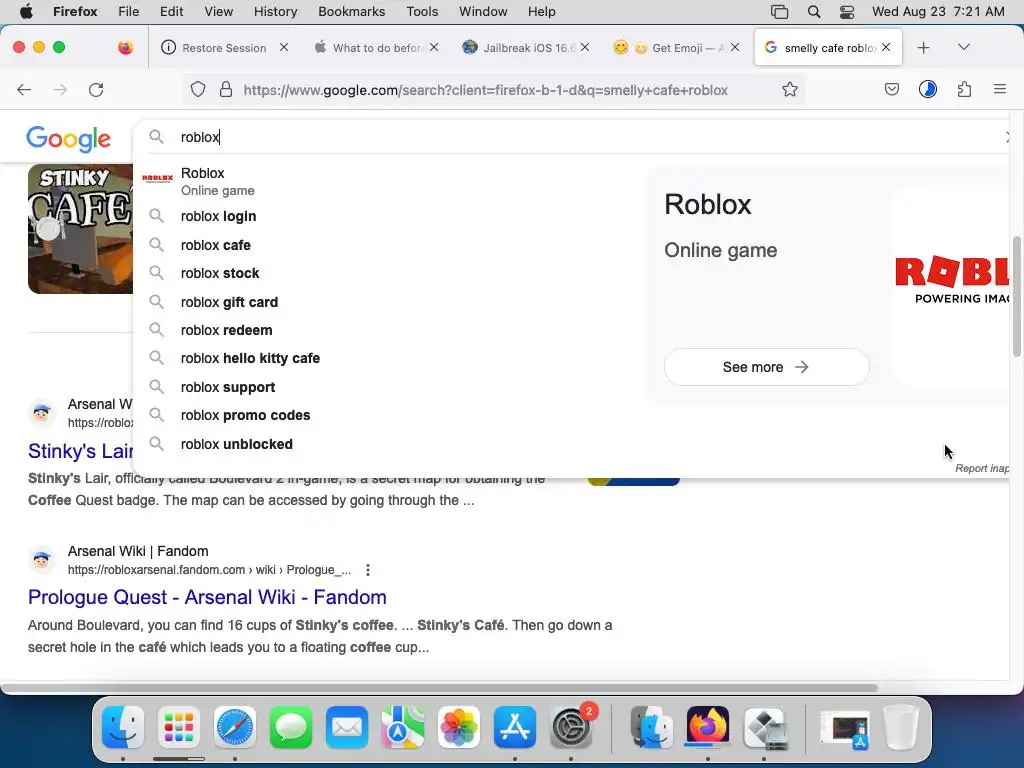The height and width of the screenshot is (768, 1024).
Task: Open App Store from the Dock
Action: click(515, 727)
